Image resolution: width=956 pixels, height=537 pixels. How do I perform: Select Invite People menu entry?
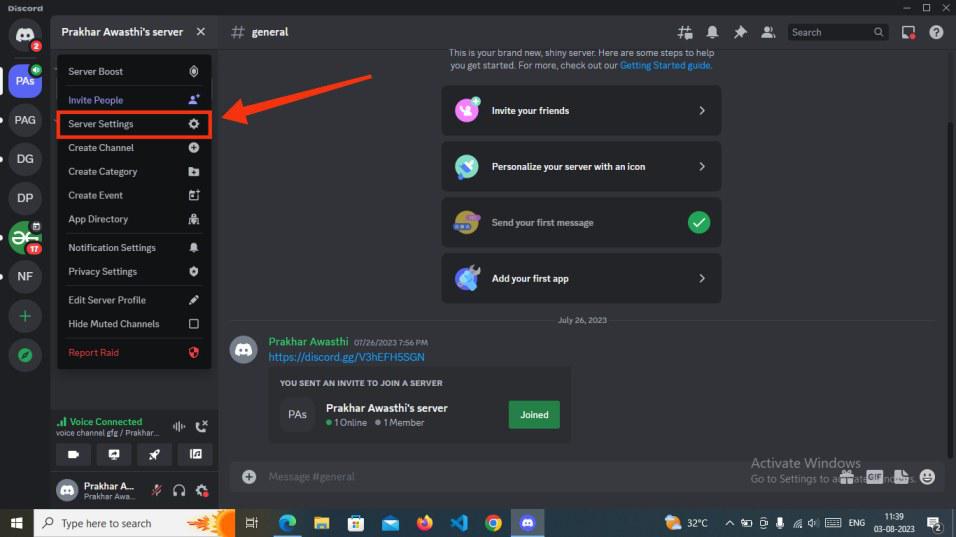pos(134,100)
